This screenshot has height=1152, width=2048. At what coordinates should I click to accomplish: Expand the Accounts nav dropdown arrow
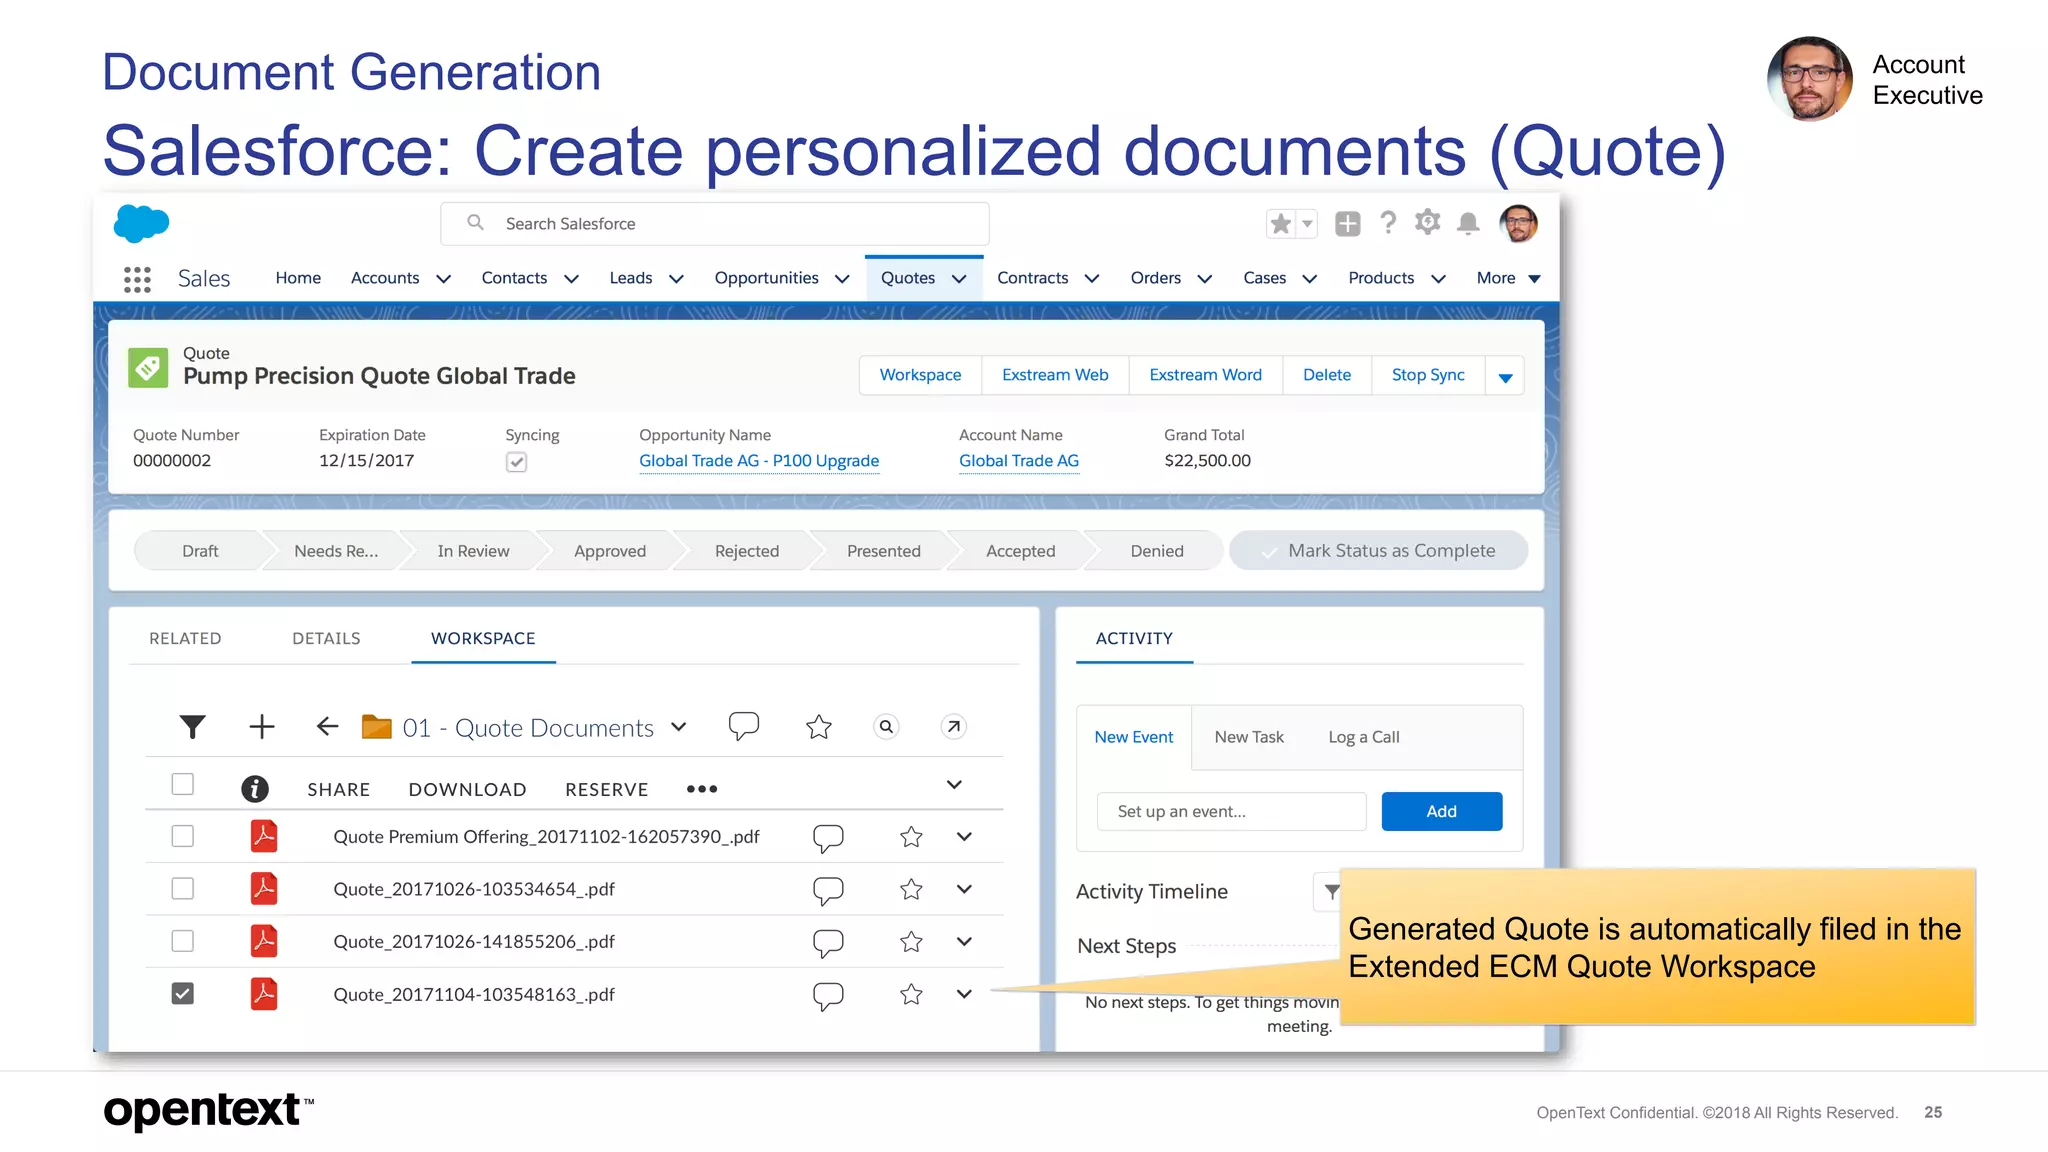tap(444, 279)
